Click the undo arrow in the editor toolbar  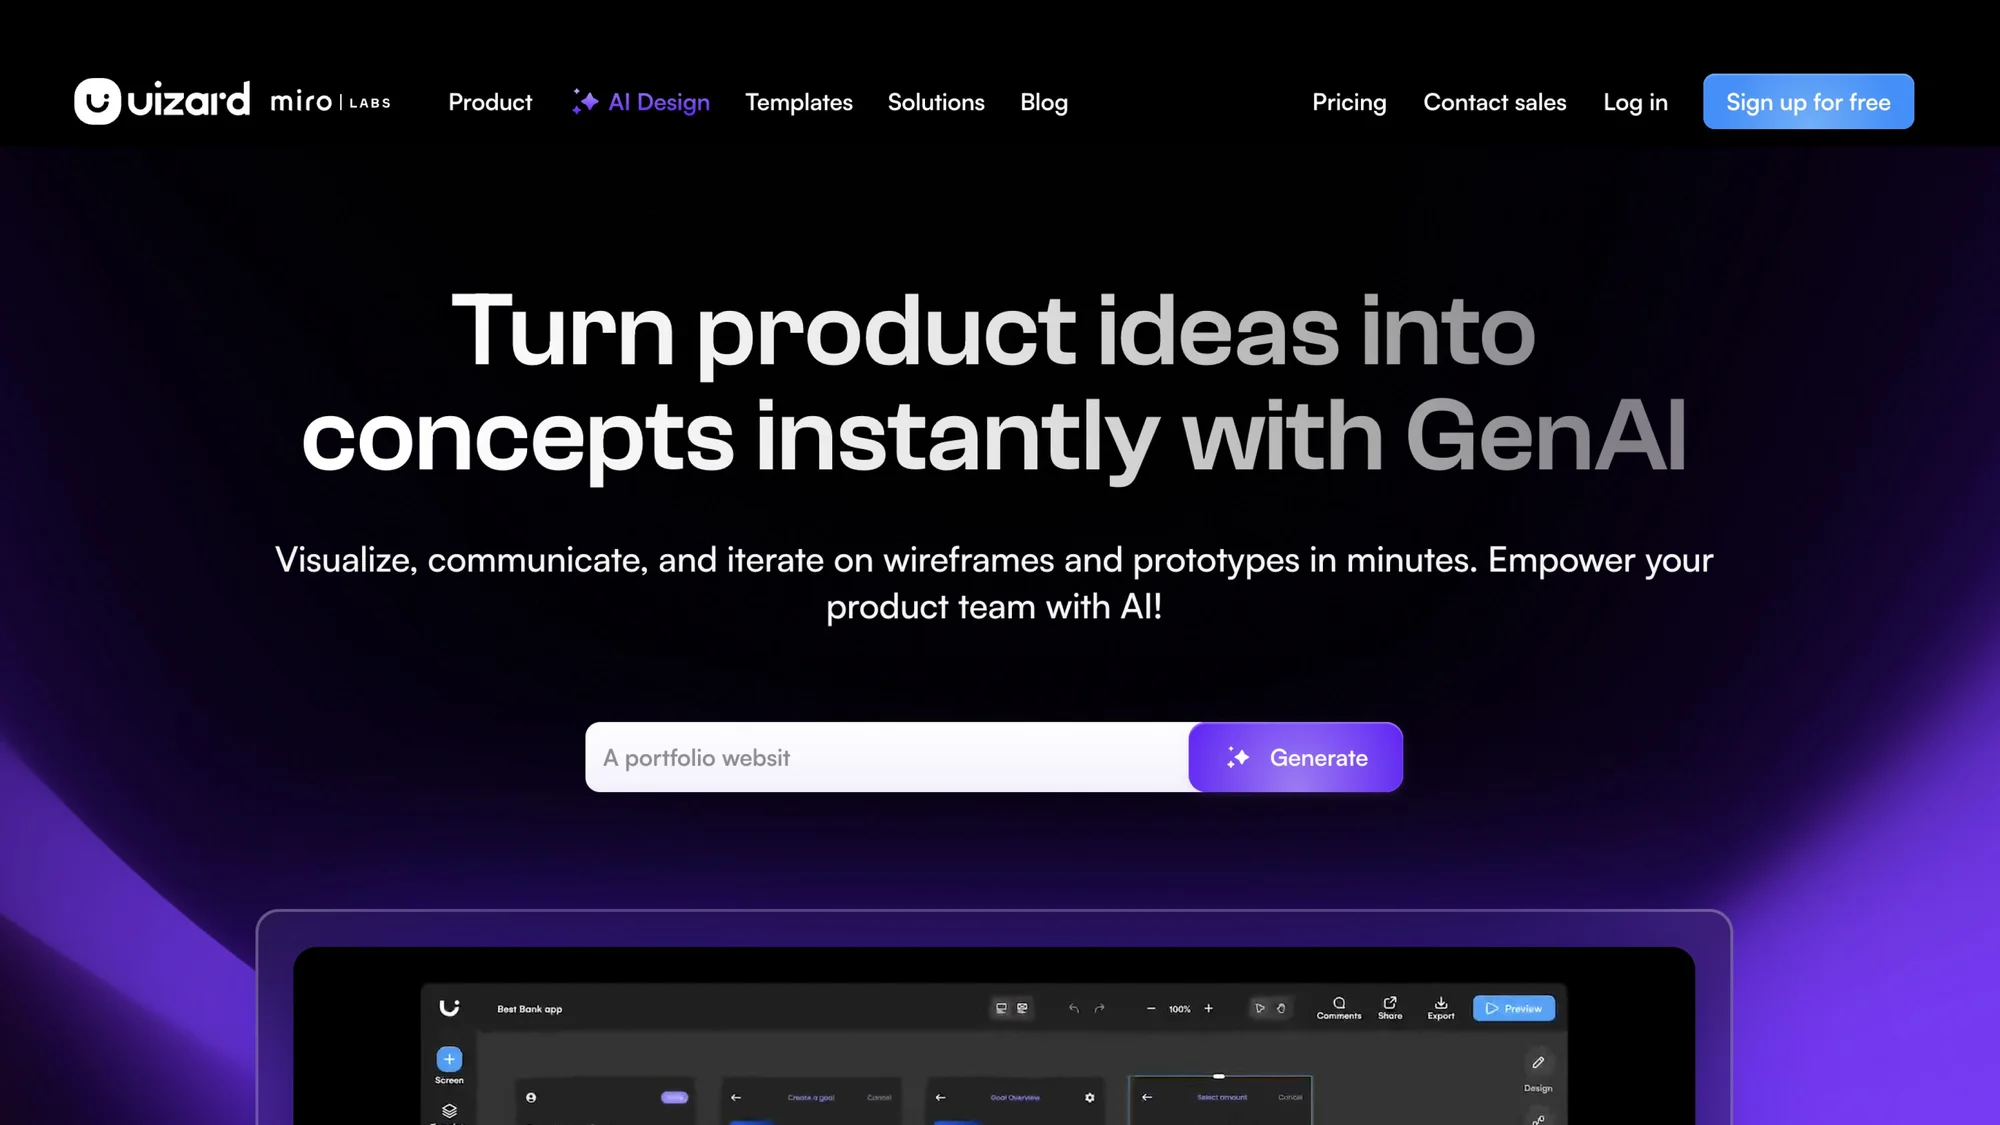(x=1073, y=1008)
